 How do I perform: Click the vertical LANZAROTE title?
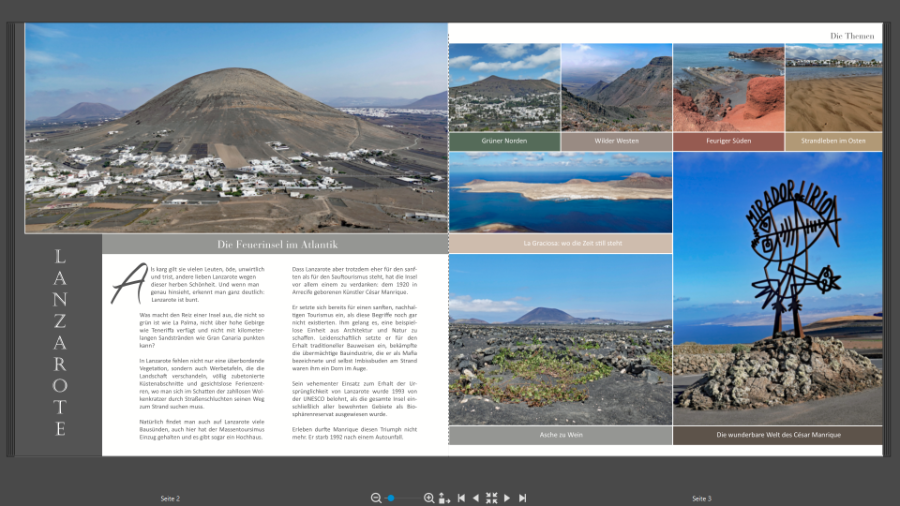[60, 342]
